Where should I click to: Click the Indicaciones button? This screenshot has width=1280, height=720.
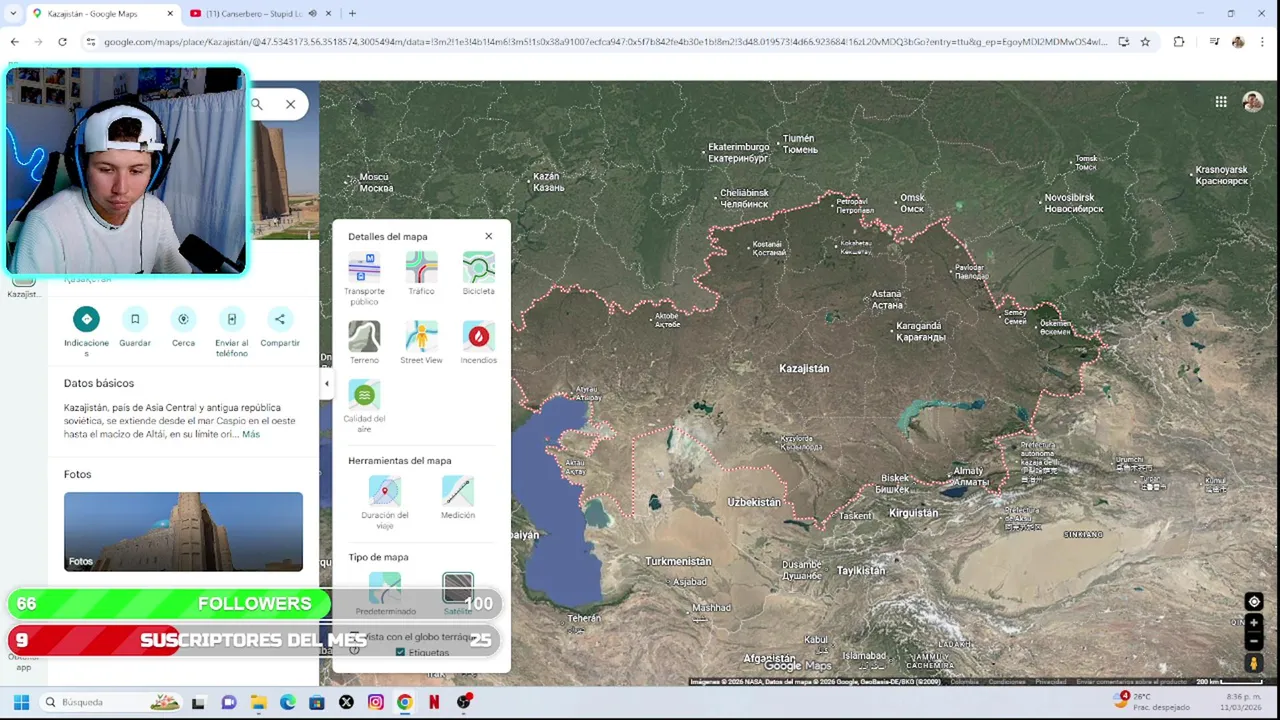86,332
